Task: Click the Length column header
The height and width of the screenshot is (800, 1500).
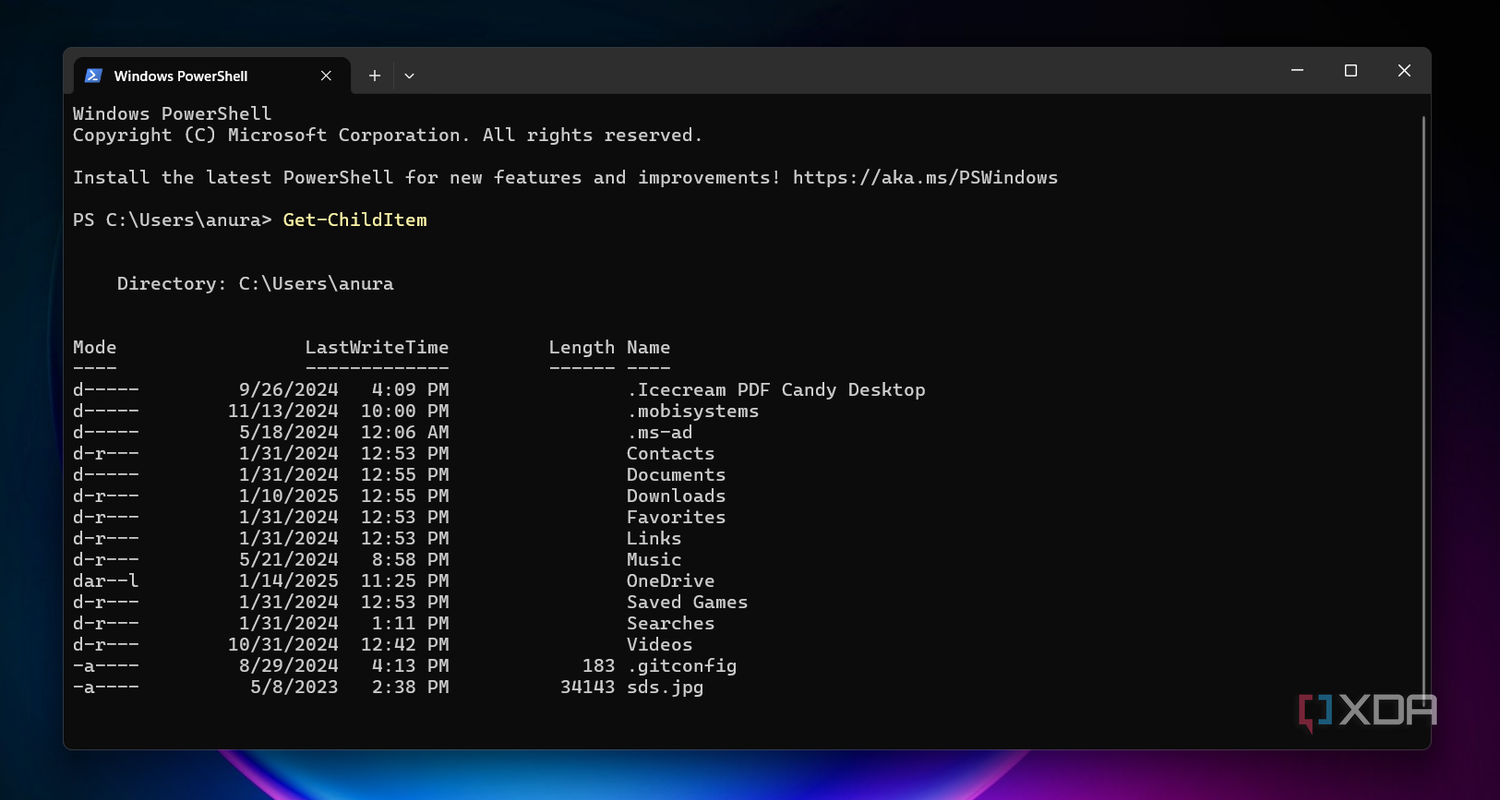Action: [582, 348]
